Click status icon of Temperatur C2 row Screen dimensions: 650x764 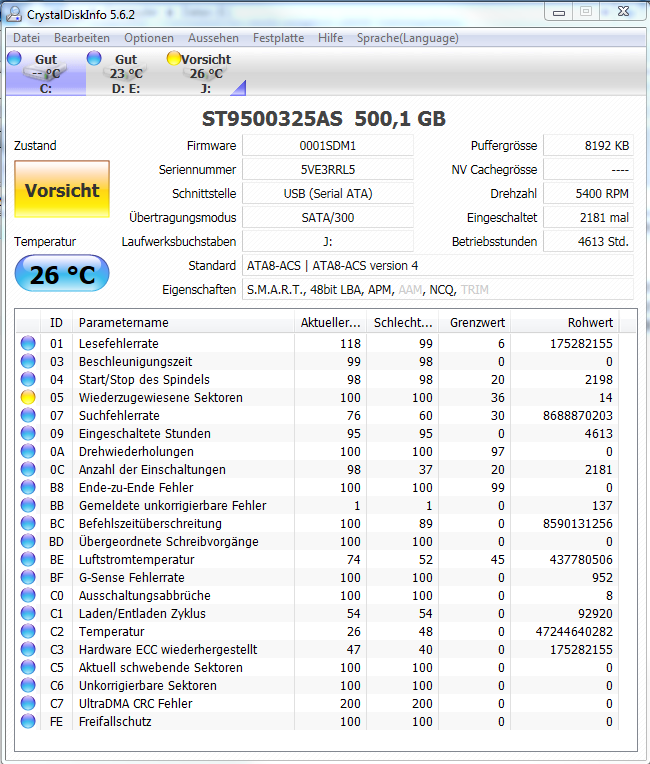[28, 631]
